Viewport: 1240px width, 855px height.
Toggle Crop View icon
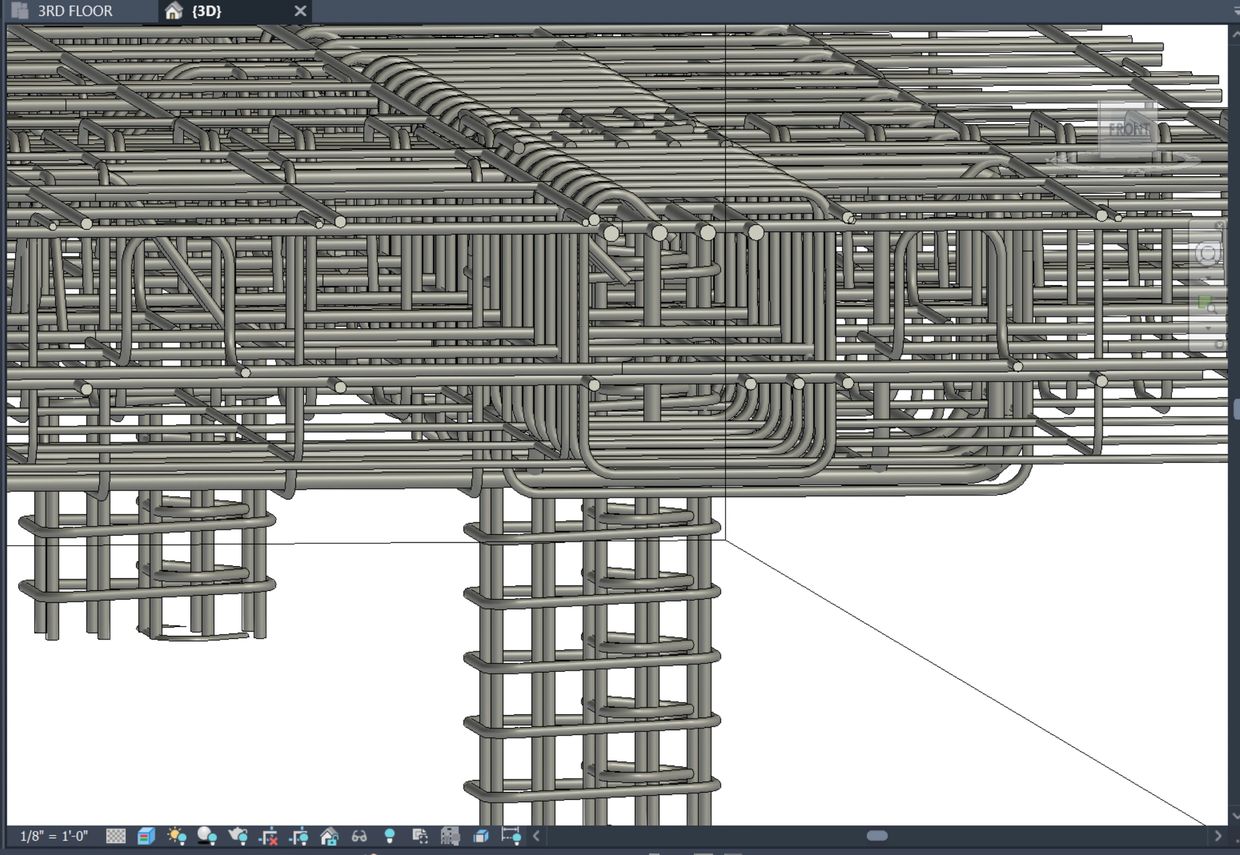(268, 836)
